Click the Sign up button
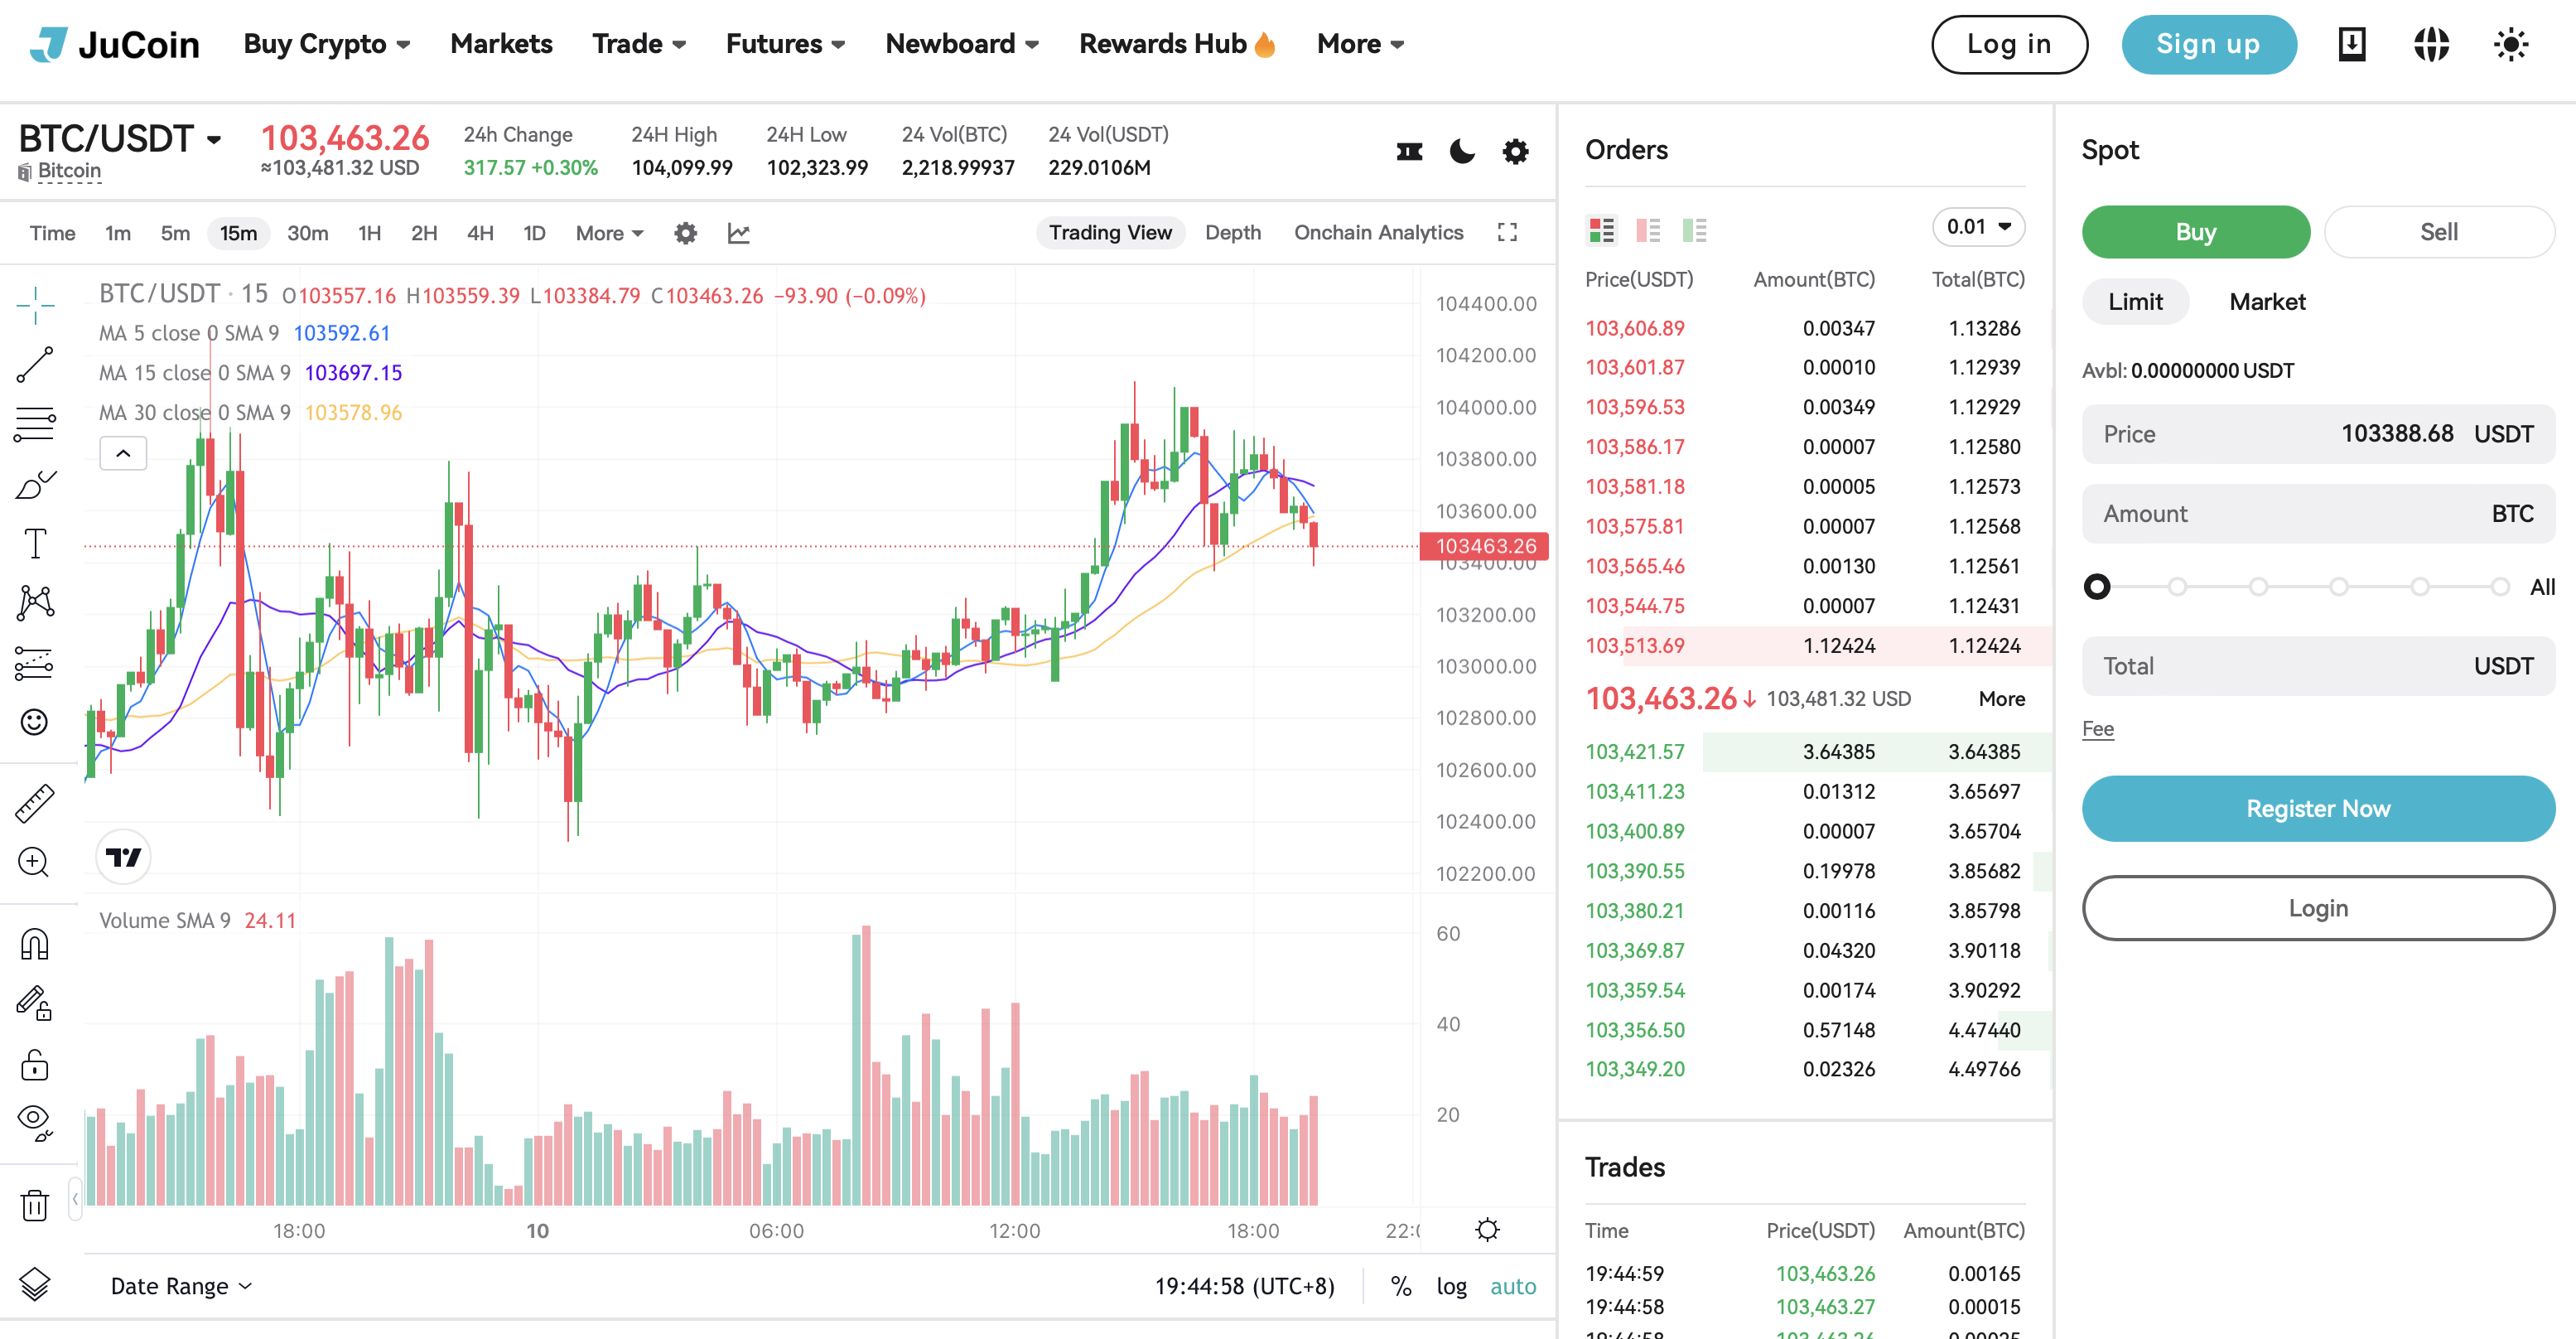2576x1339 pixels. pyautogui.click(x=2208, y=44)
